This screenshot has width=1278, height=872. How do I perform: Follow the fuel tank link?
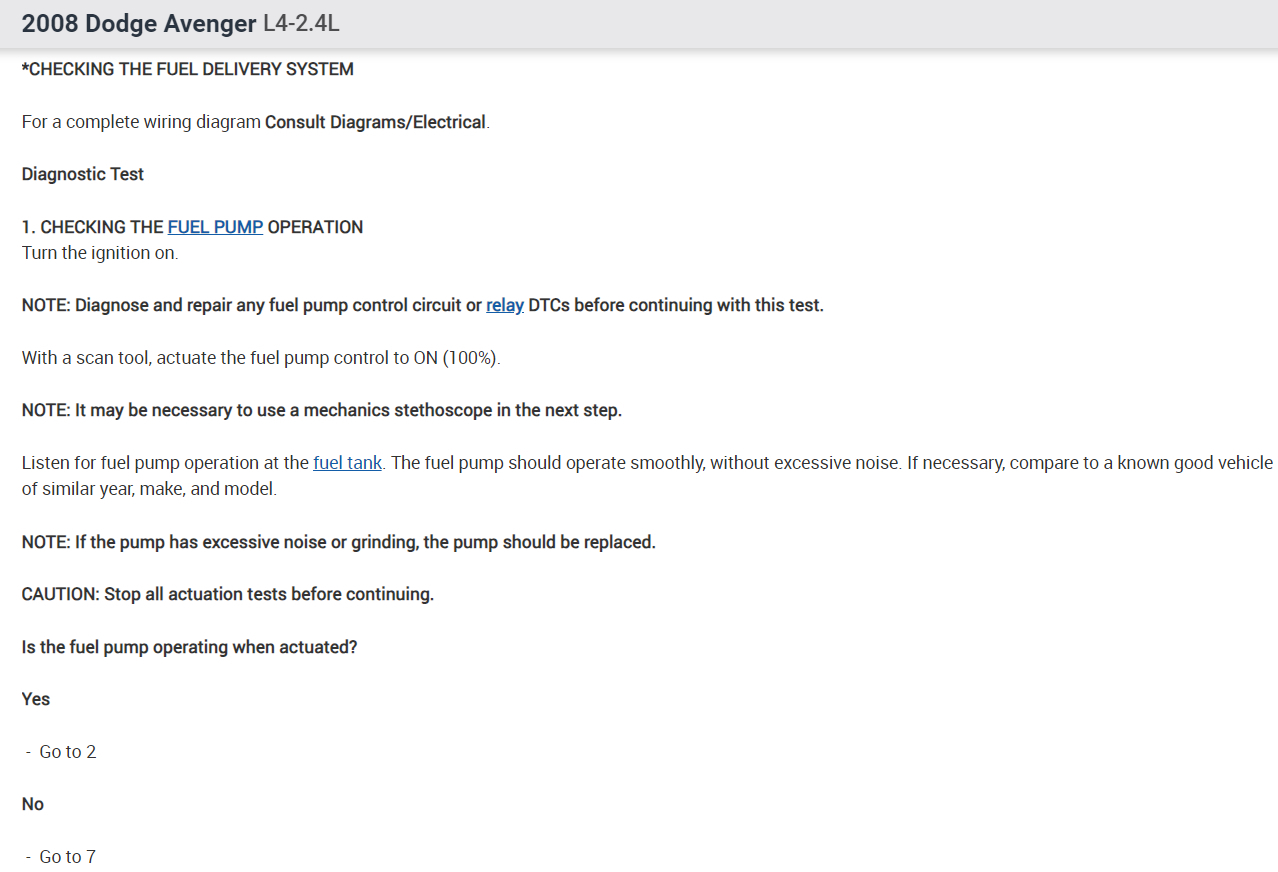(347, 463)
